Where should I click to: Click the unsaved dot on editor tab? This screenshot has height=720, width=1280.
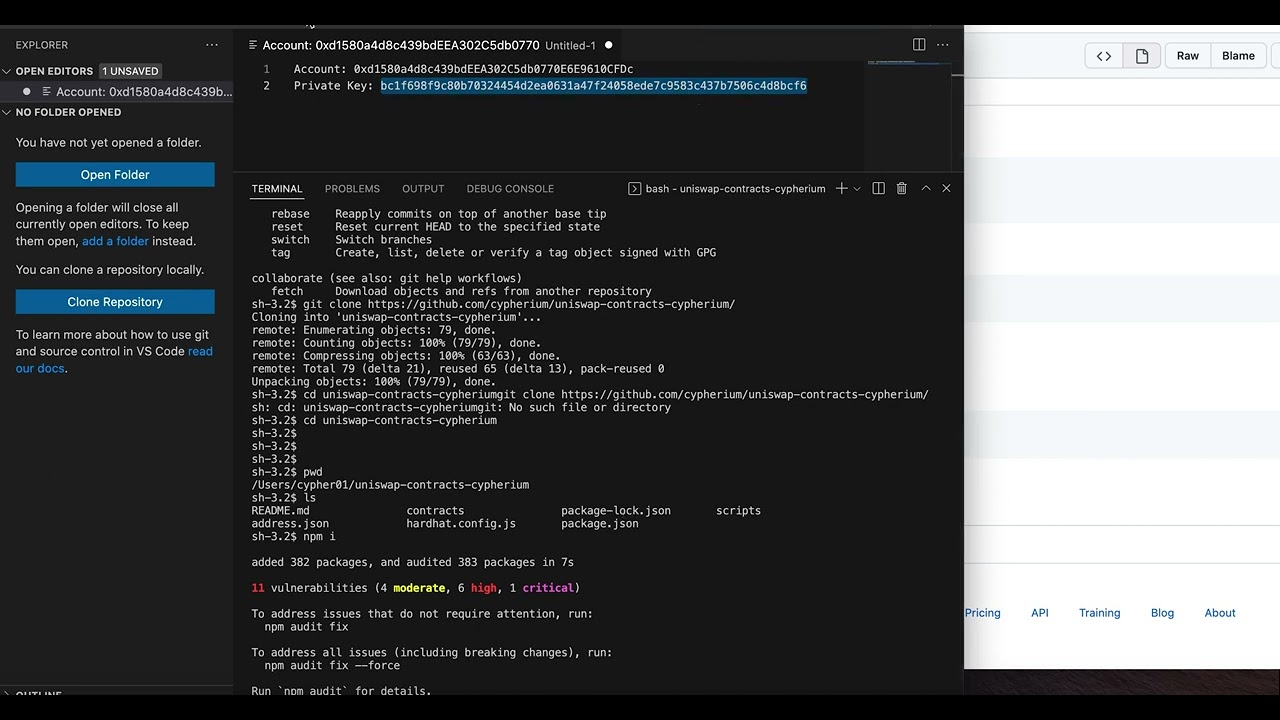tap(608, 45)
